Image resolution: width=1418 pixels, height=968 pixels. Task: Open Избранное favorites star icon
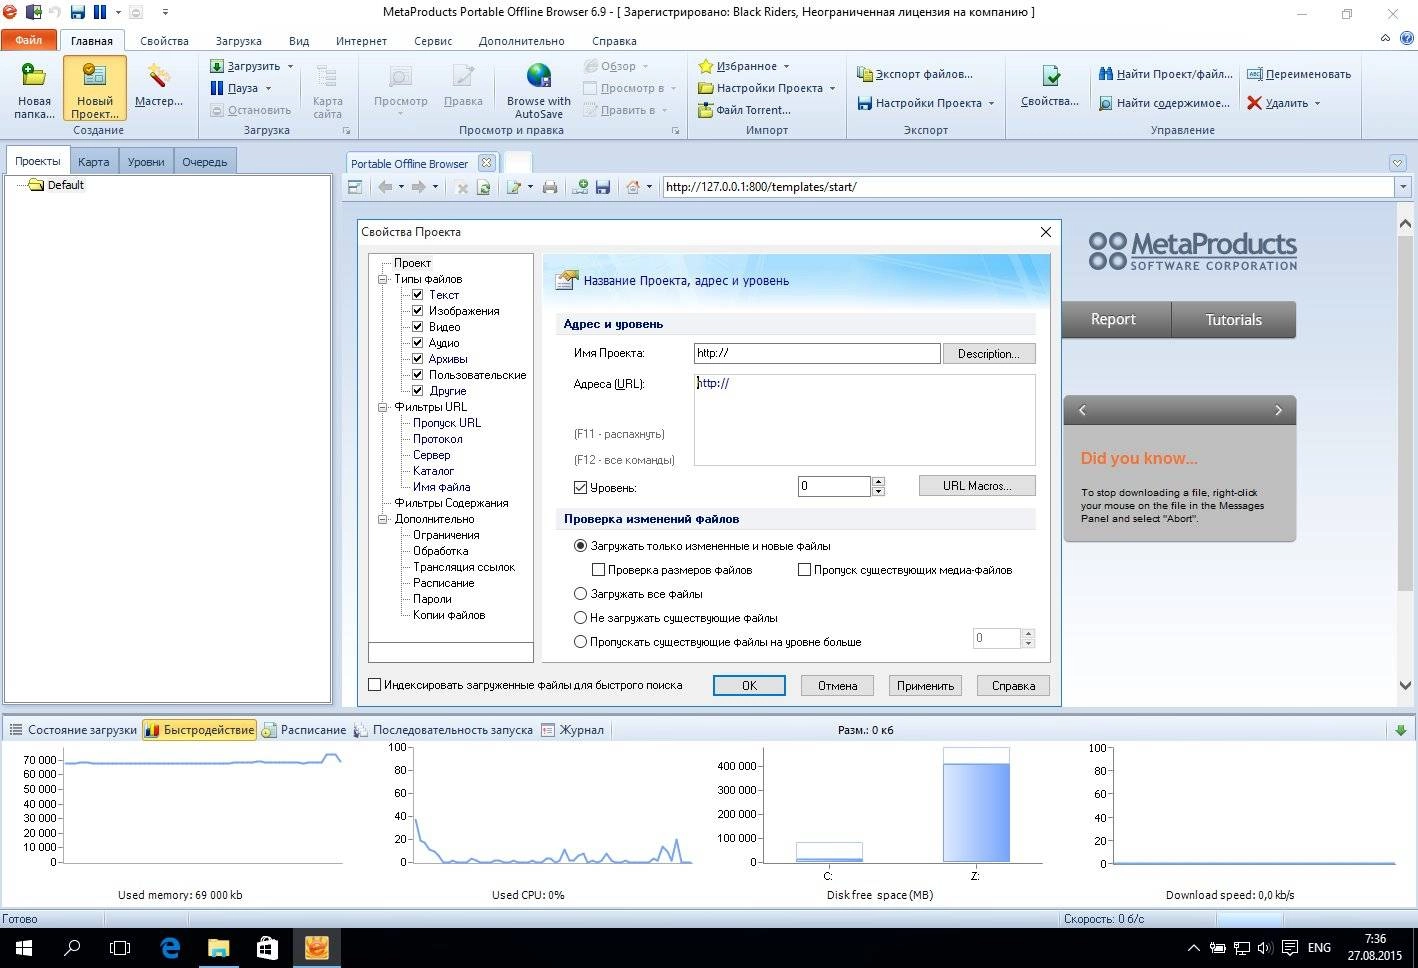tap(706, 66)
